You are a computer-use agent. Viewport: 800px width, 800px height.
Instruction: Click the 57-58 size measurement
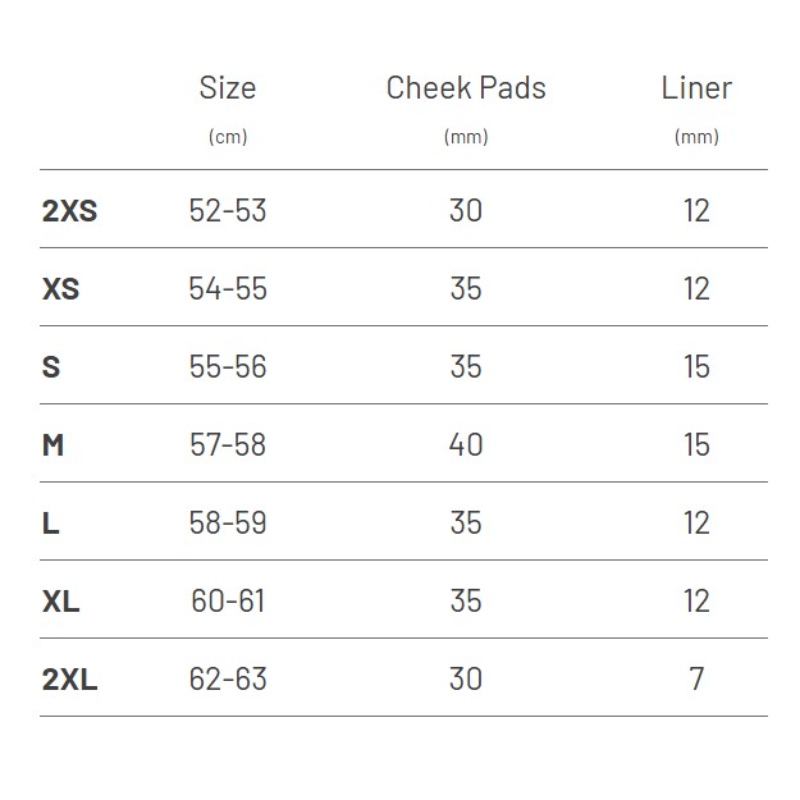(x=228, y=444)
